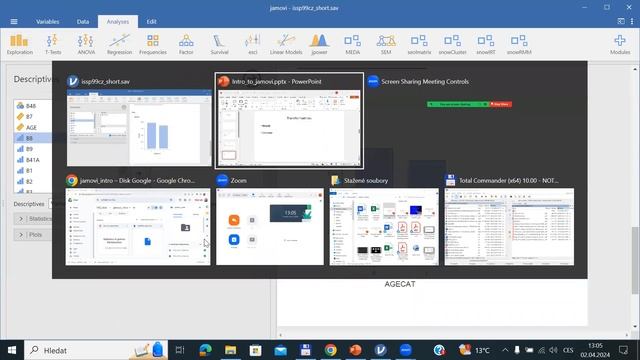The height and width of the screenshot is (360, 640).
Task: Open the notification center
Action: (623, 350)
